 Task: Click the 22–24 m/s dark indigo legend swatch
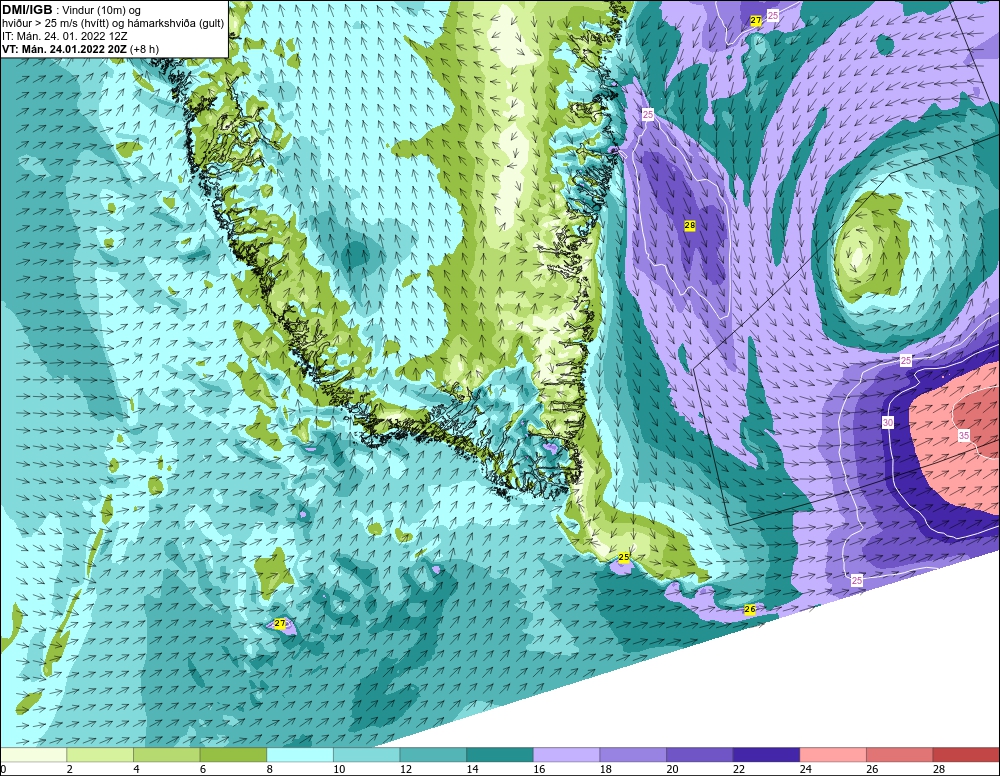(x=766, y=755)
